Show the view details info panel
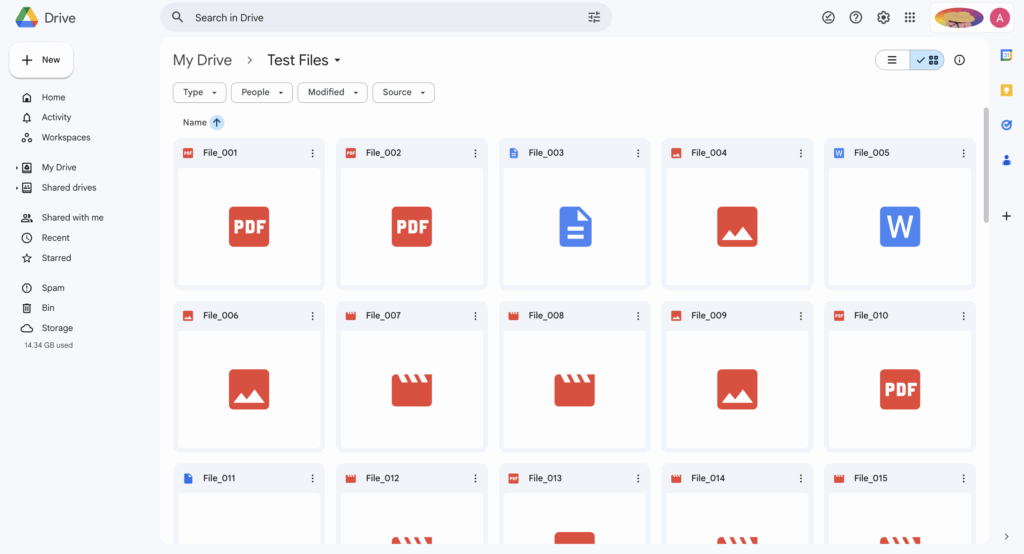 960,60
